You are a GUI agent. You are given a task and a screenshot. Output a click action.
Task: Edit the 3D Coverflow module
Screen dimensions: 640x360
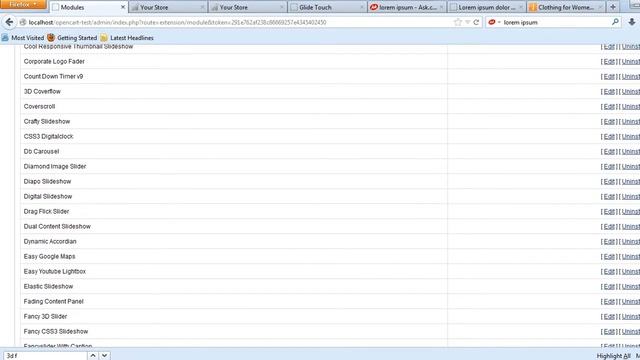[609, 92]
